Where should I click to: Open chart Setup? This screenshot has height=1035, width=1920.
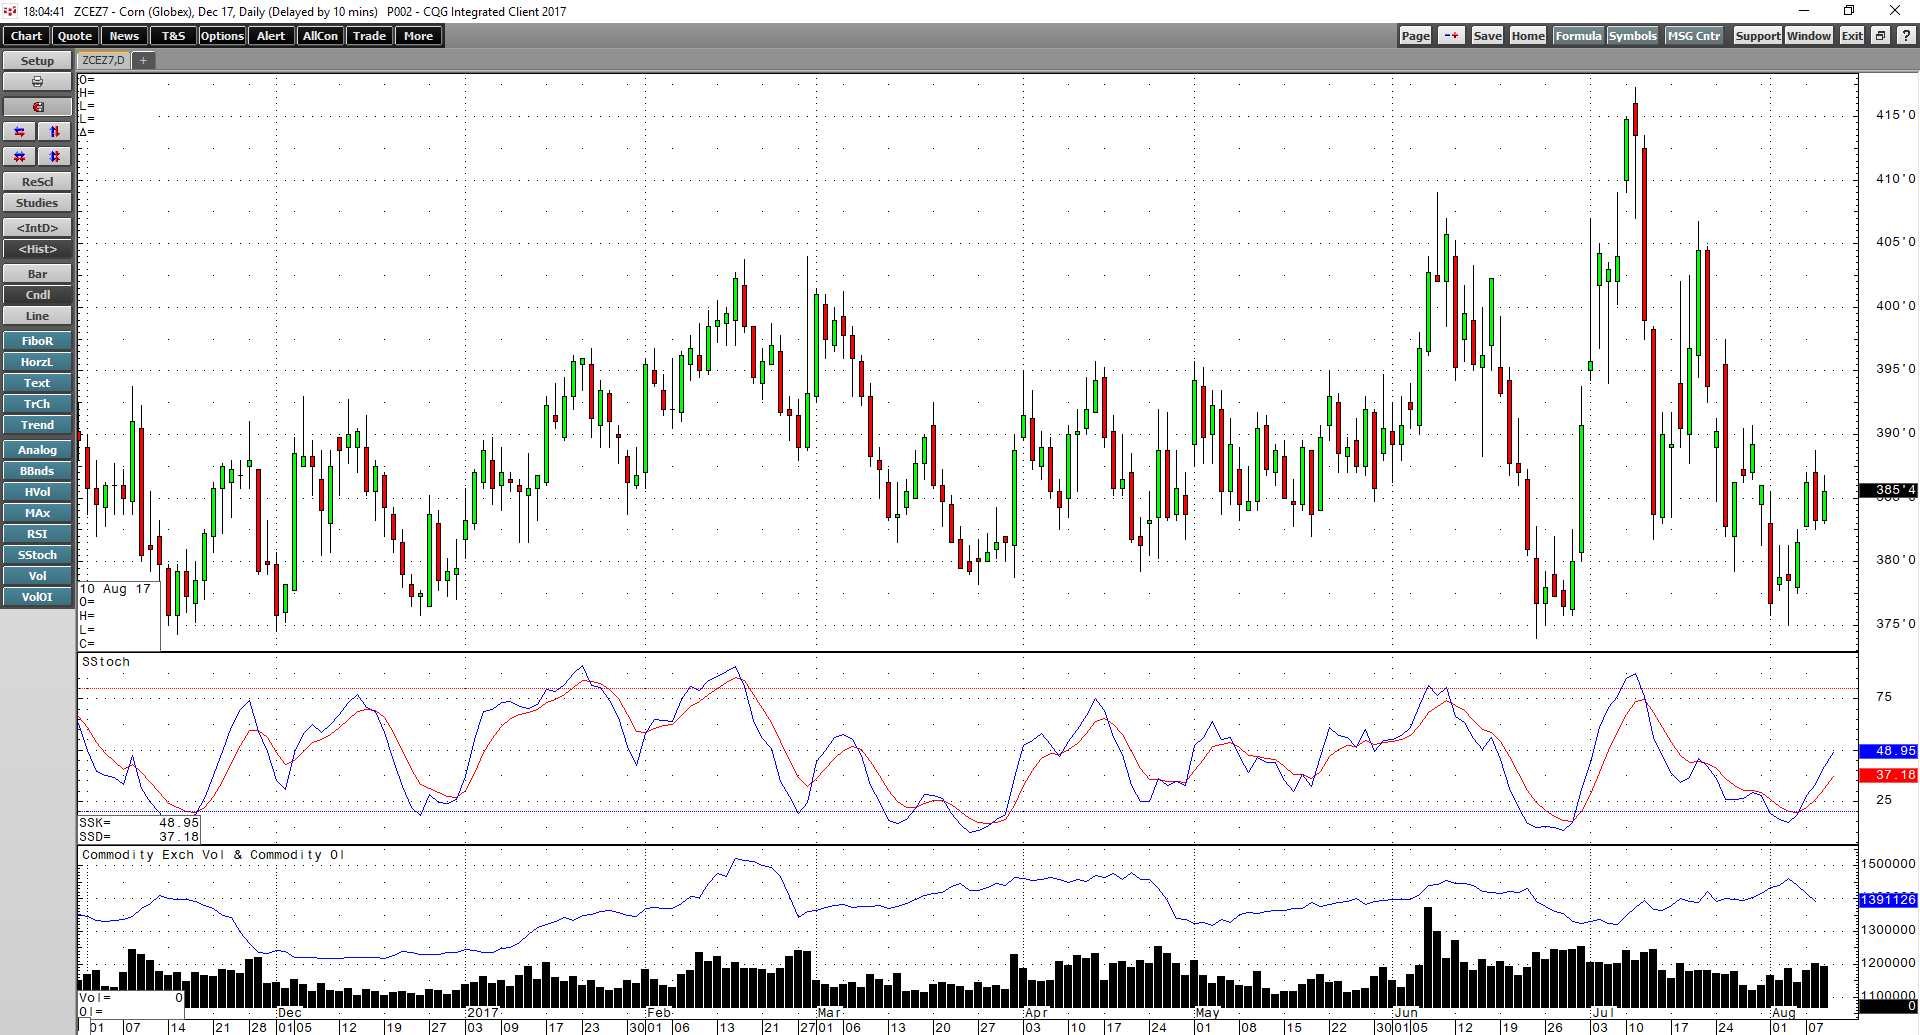(37, 61)
